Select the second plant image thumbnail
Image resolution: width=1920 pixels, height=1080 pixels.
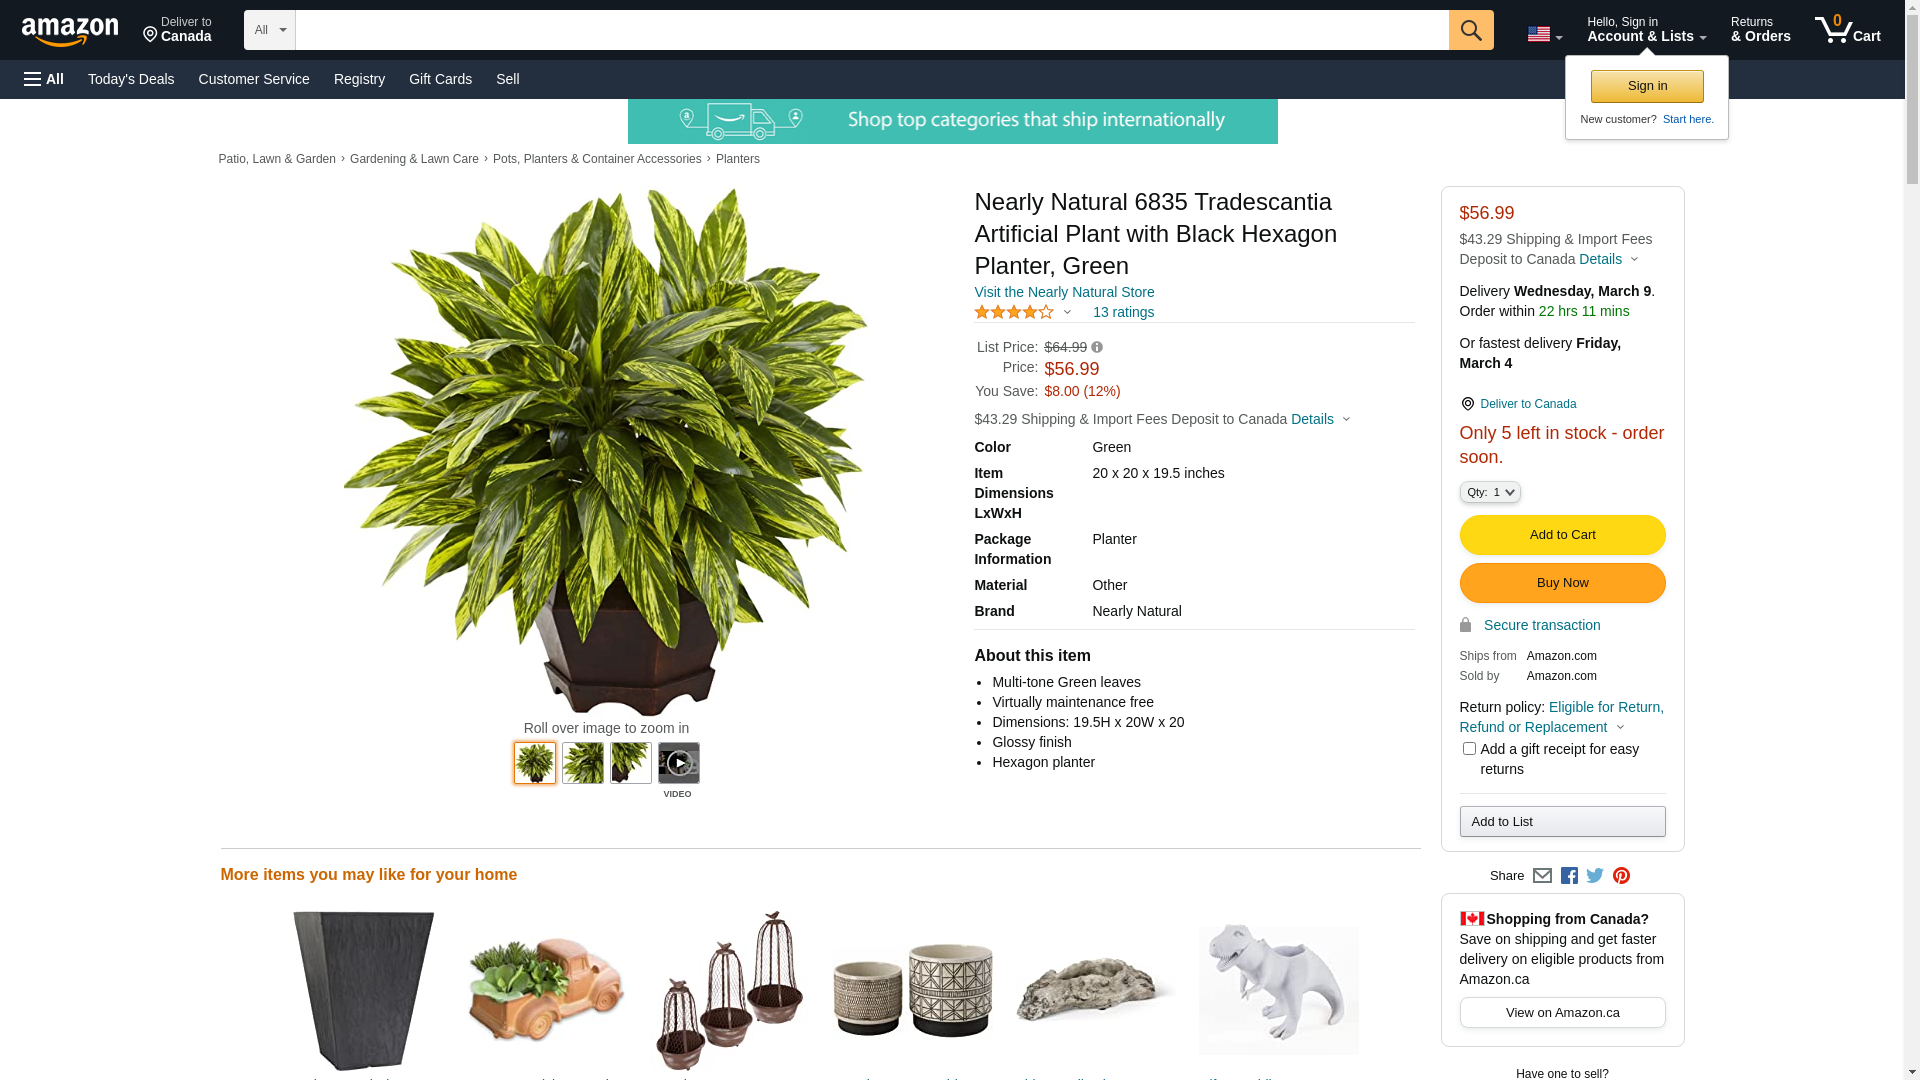pyautogui.click(x=583, y=763)
